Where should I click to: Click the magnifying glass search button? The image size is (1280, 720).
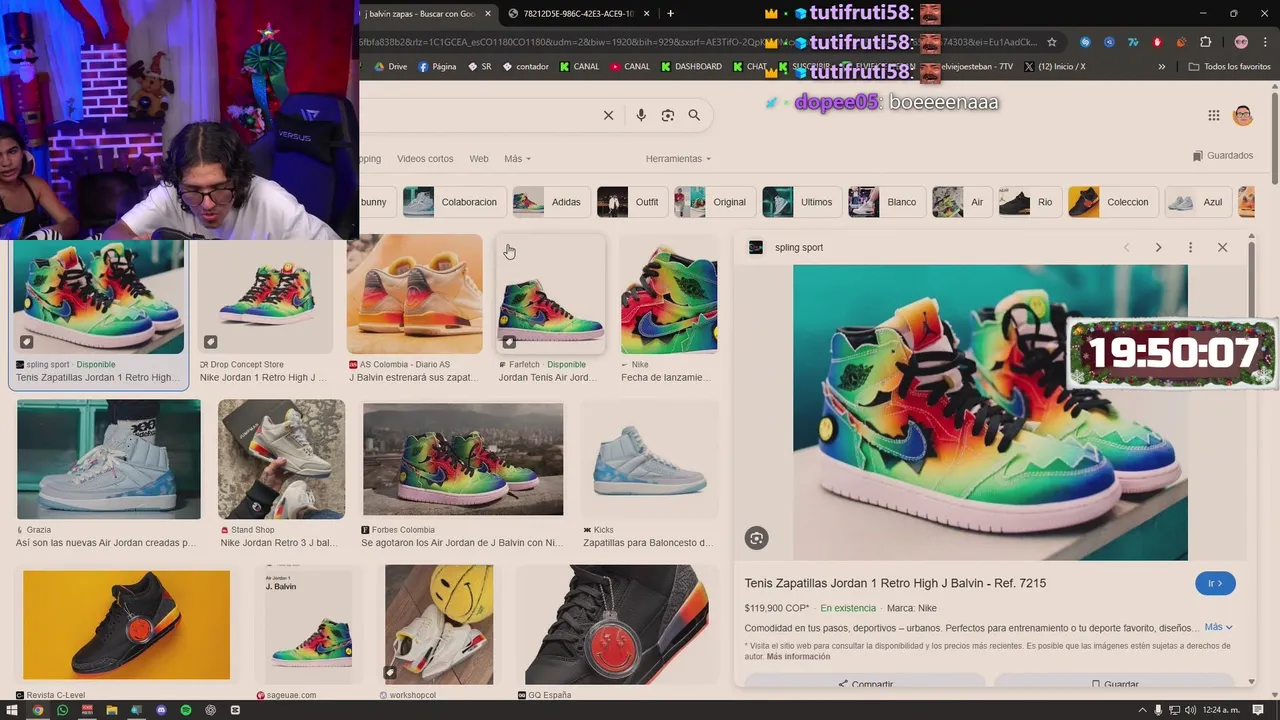(694, 115)
